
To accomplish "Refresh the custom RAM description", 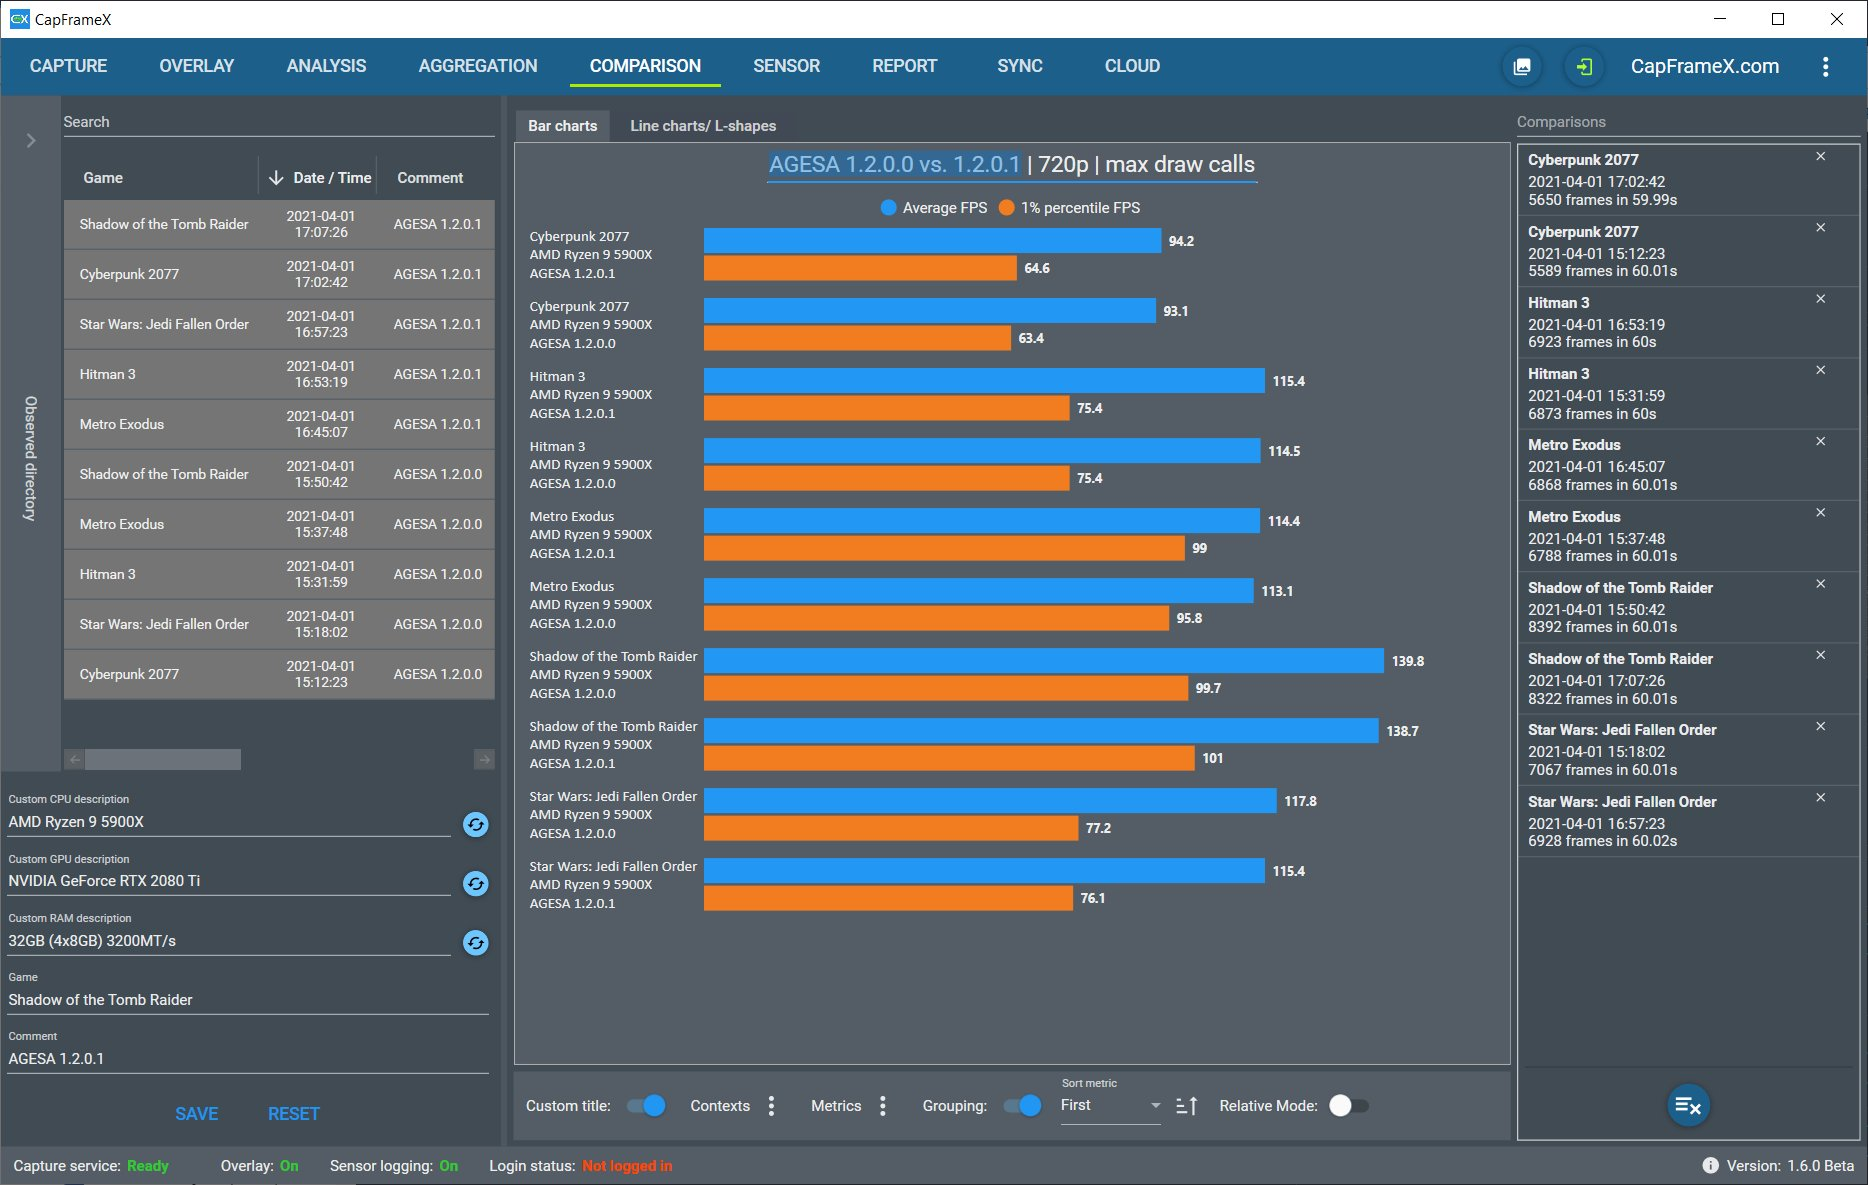I will pyautogui.click(x=476, y=942).
